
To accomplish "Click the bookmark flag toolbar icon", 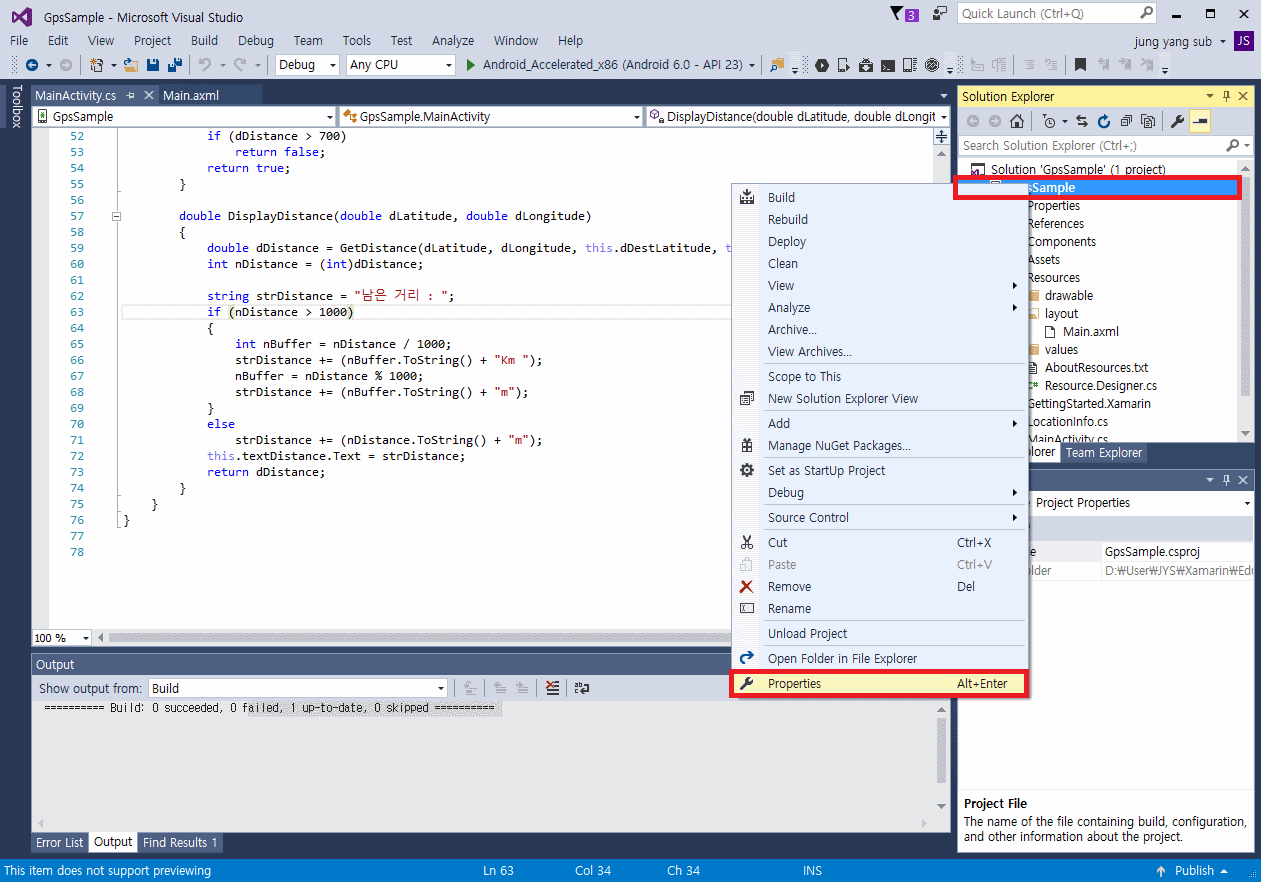I will click(x=1080, y=65).
